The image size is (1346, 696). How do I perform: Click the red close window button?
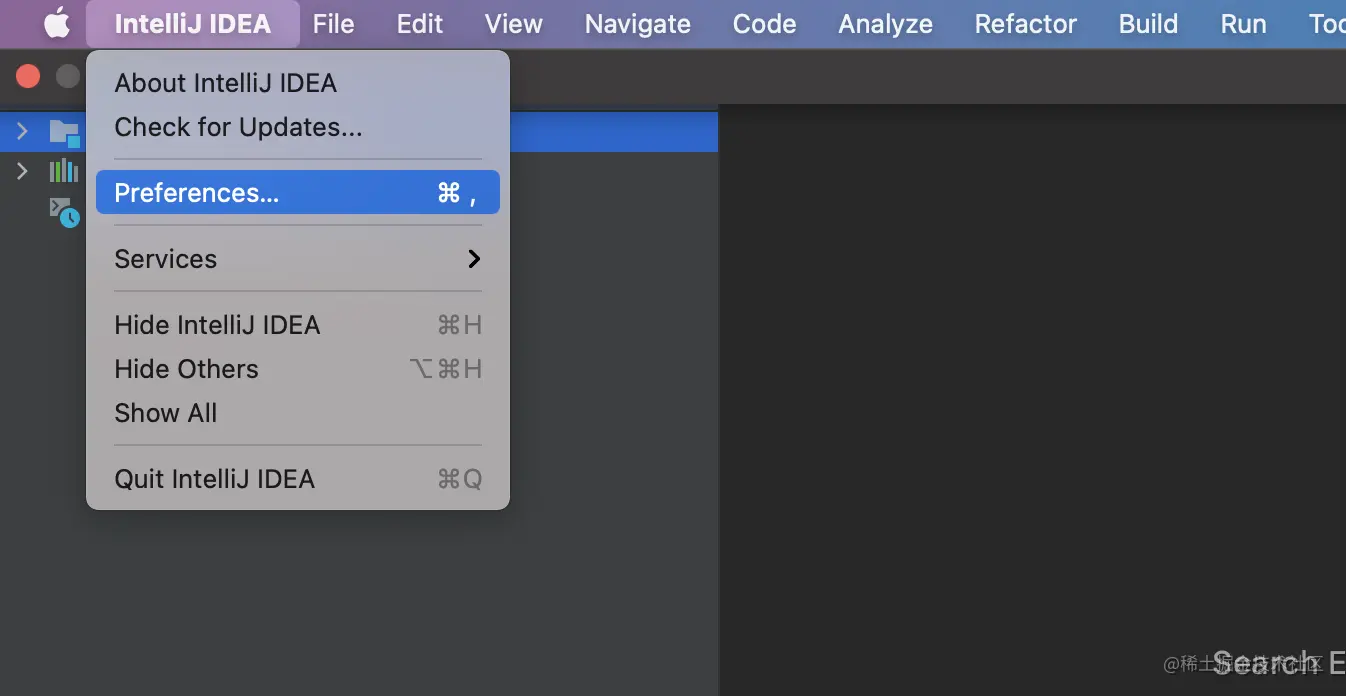click(x=28, y=76)
